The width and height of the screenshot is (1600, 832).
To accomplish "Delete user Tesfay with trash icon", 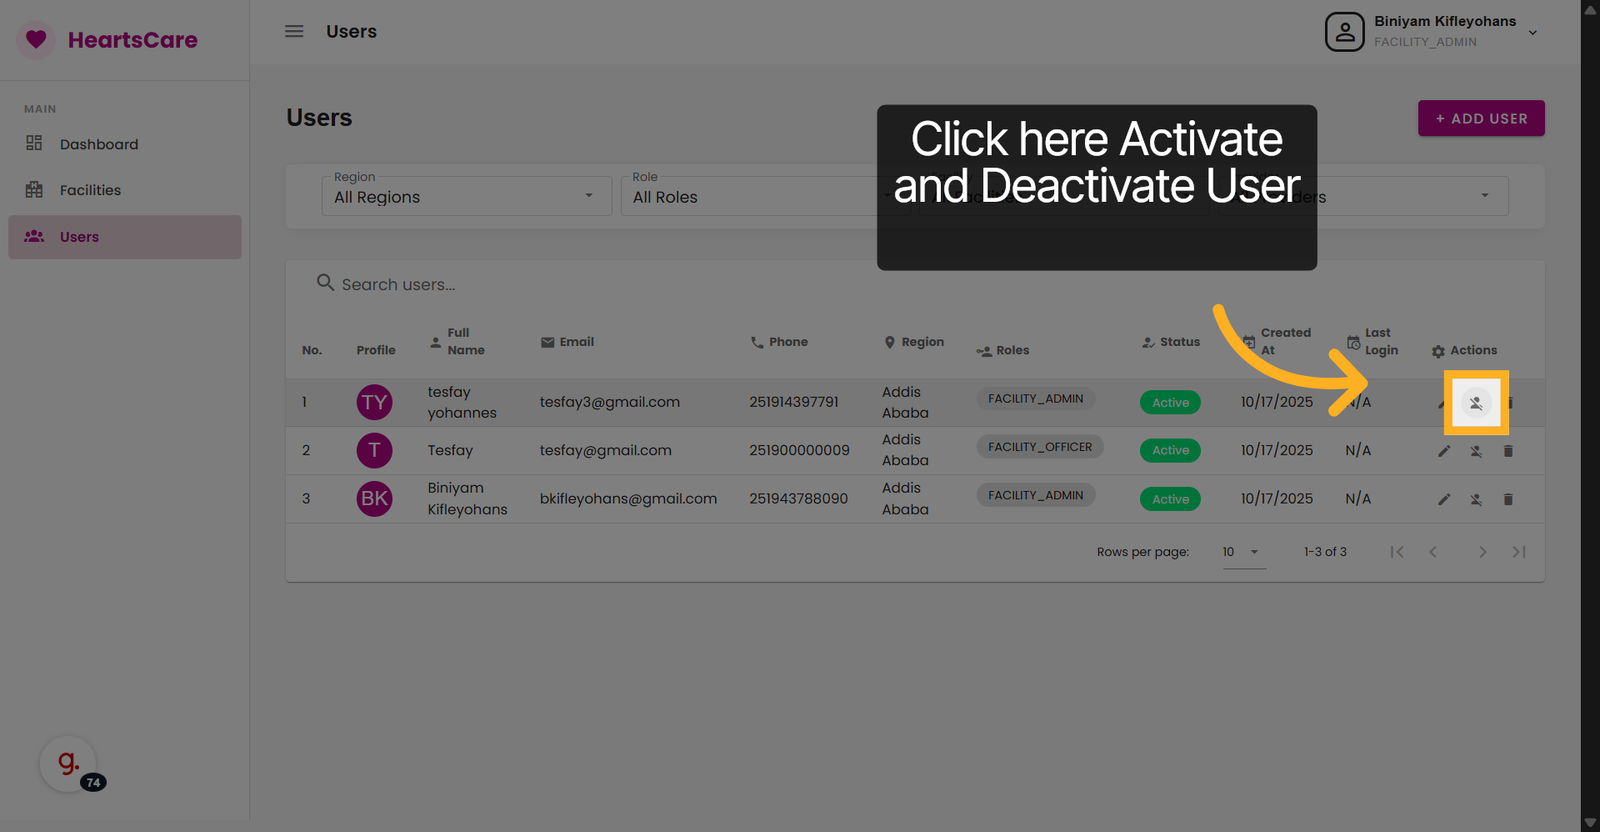I will (x=1508, y=451).
